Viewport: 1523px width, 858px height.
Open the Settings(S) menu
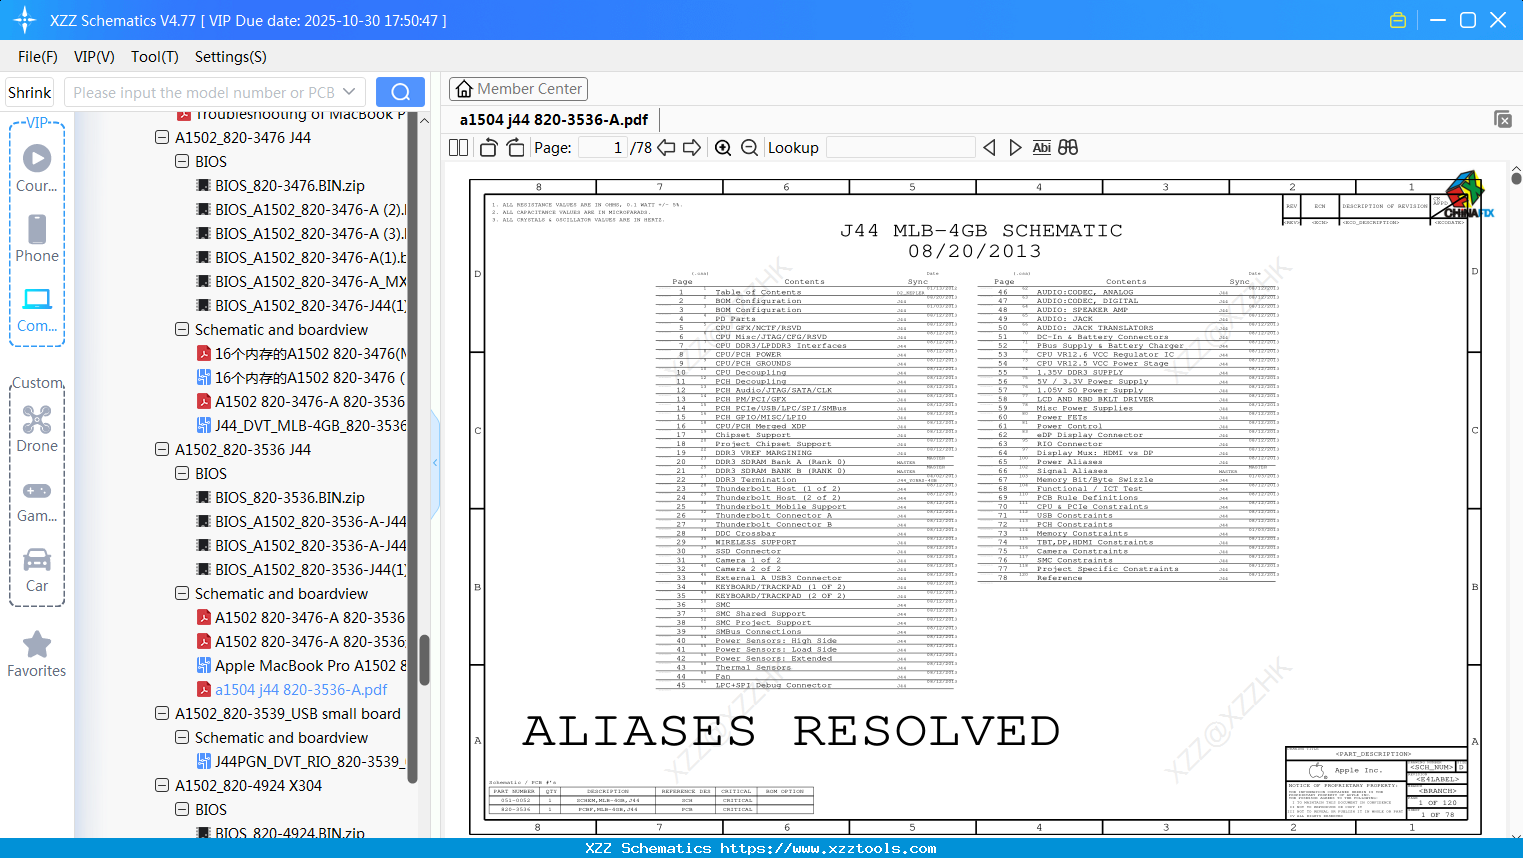click(231, 57)
